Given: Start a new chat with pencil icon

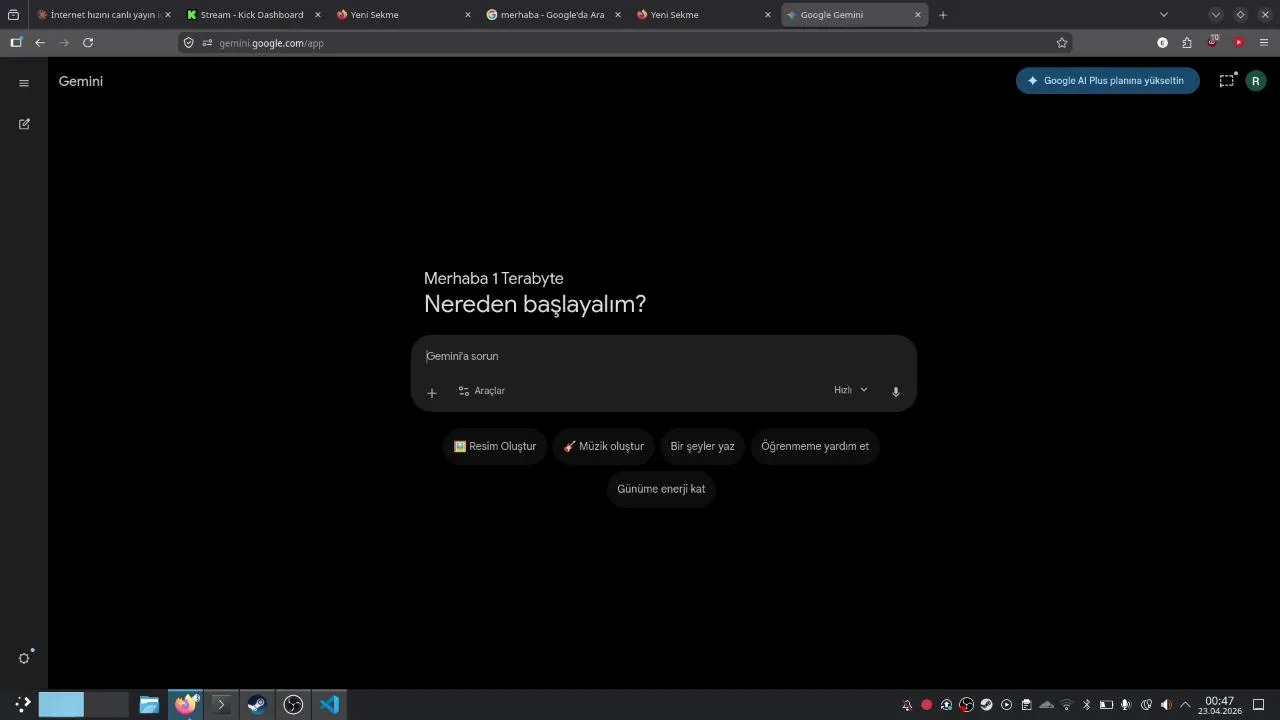Looking at the screenshot, I should 24,124.
